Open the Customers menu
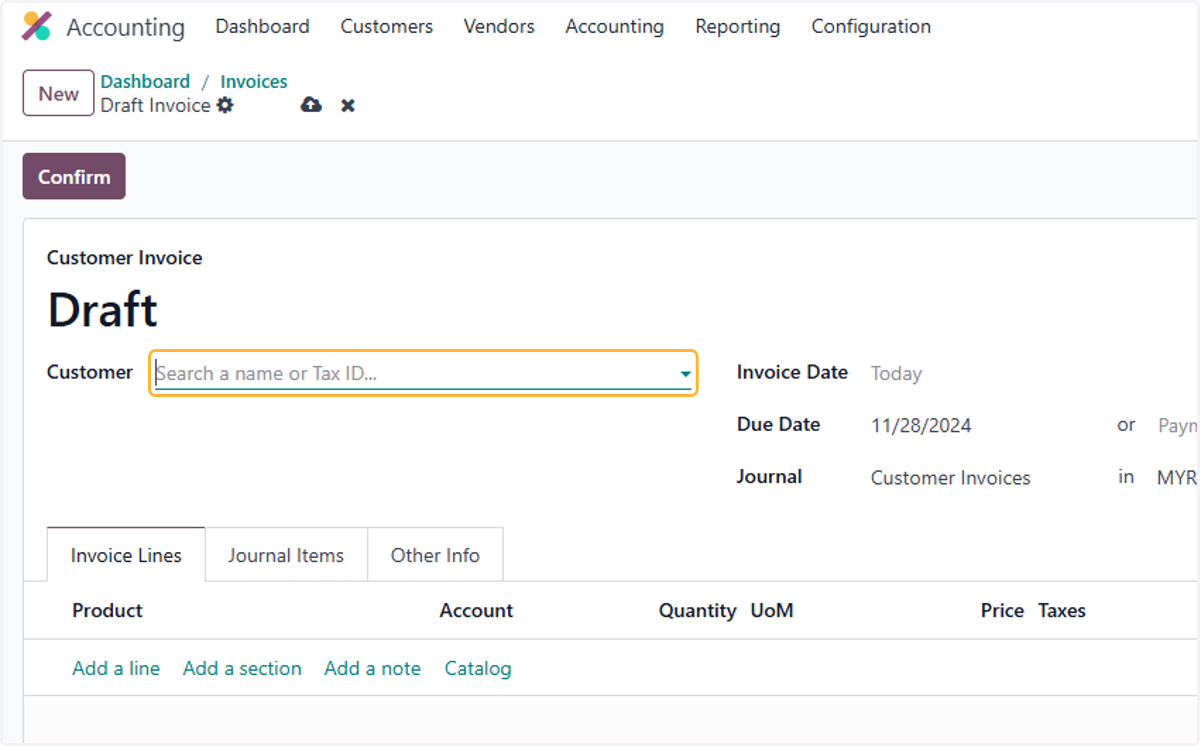Viewport: 1200px width, 746px height. [x=386, y=27]
